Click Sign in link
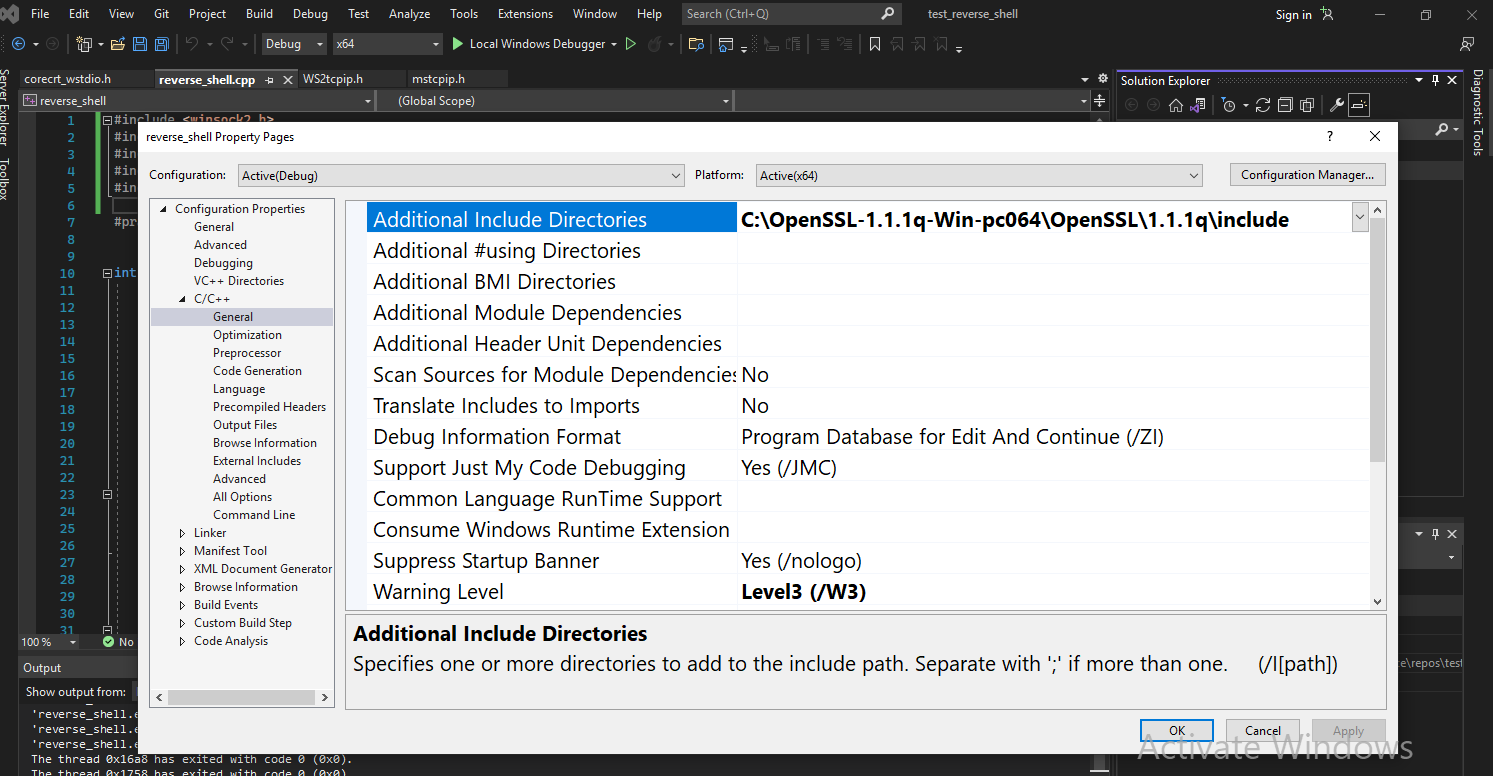The width and height of the screenshot is (1493, 776). (x=1293, y=15)
